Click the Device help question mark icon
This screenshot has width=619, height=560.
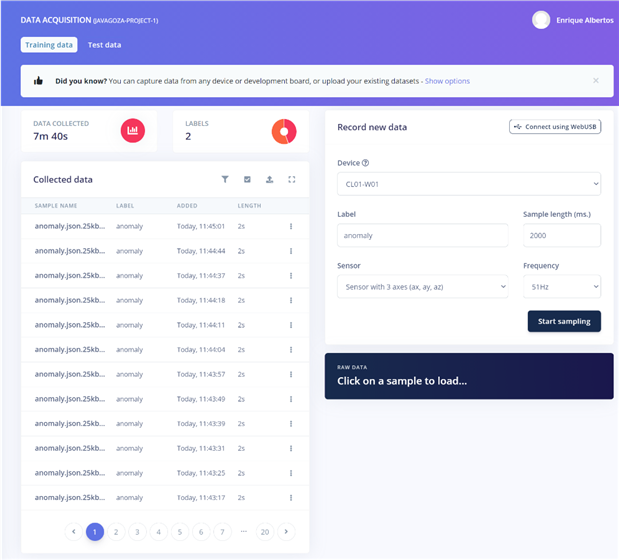pyautogui.click(x=365, y=163)
